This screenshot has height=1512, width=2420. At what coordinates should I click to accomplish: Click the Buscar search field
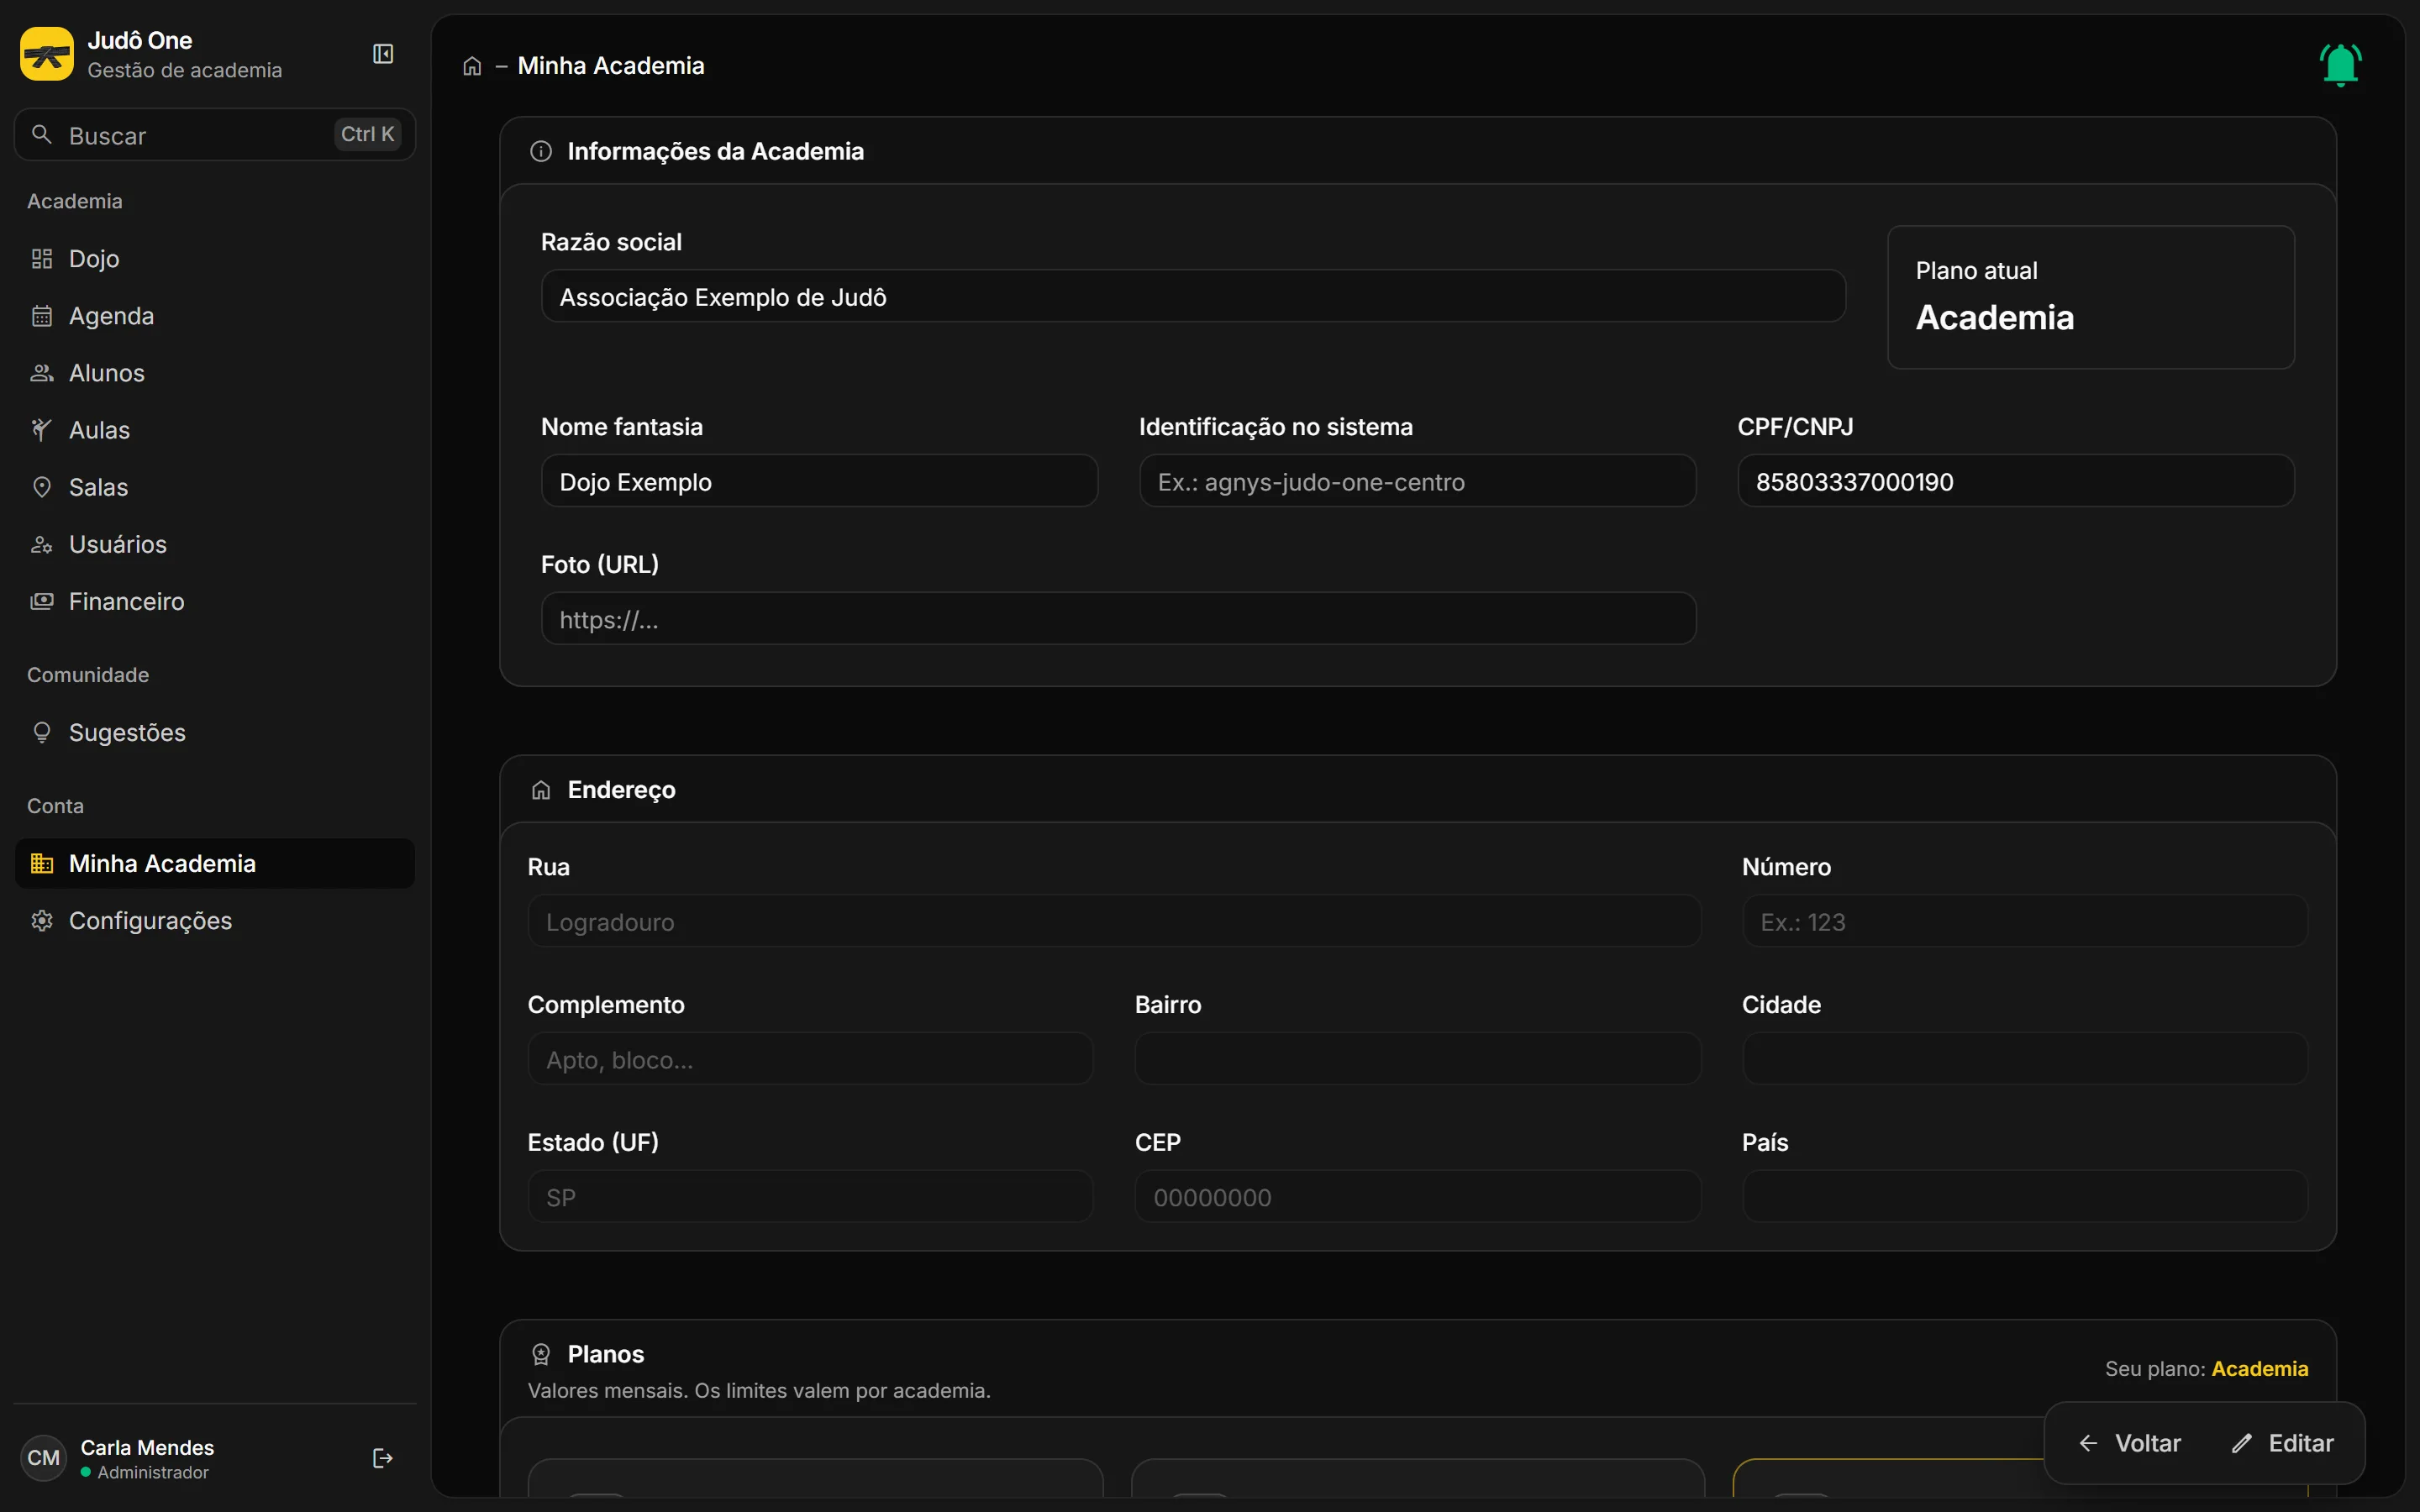coord(215,134)
